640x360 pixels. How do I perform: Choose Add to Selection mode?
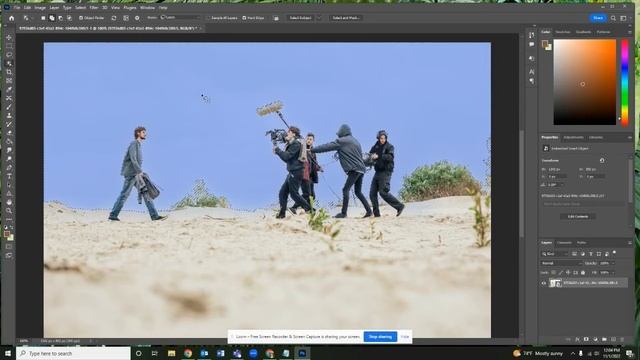coord(52,18)
